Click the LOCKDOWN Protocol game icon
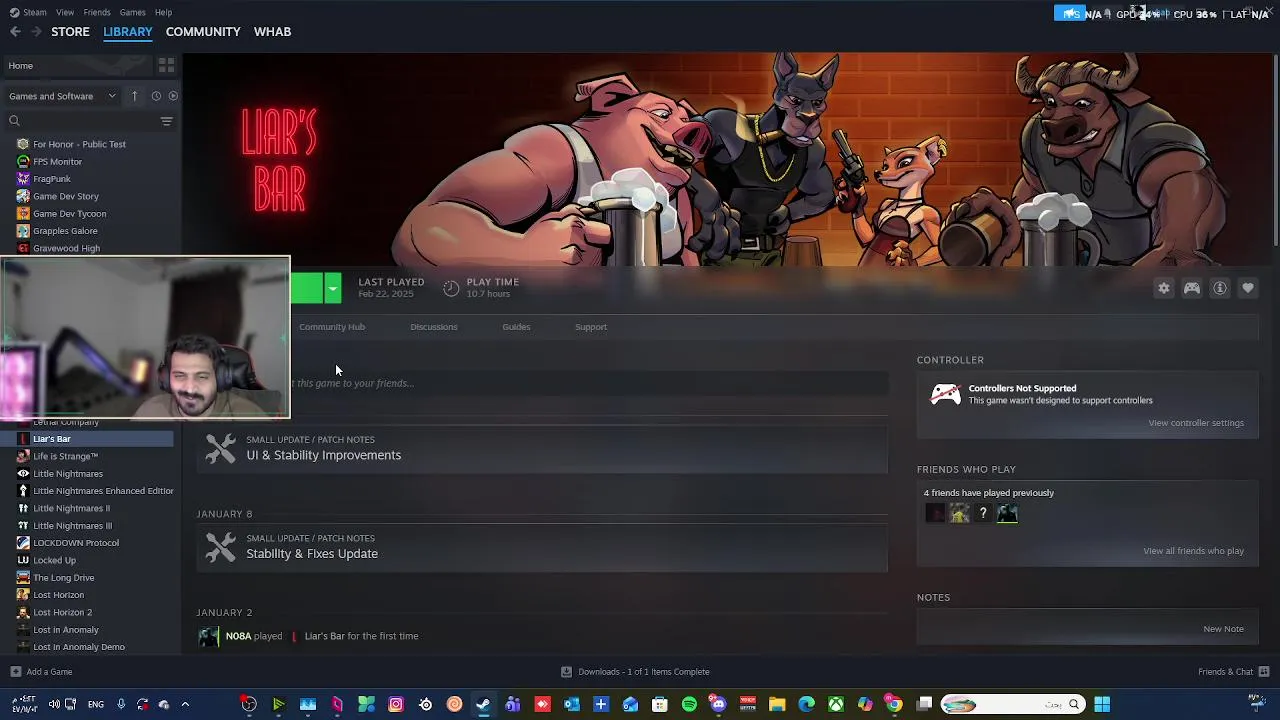Screen dimensions: 1280x720 [23, 543]
